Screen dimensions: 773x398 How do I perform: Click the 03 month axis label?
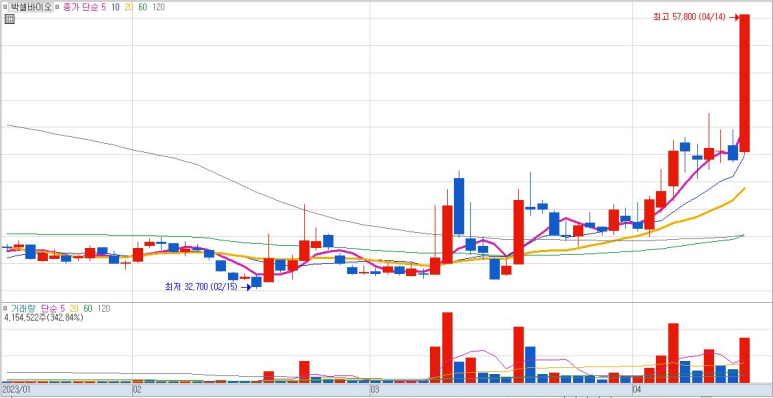tap(374, 390)
